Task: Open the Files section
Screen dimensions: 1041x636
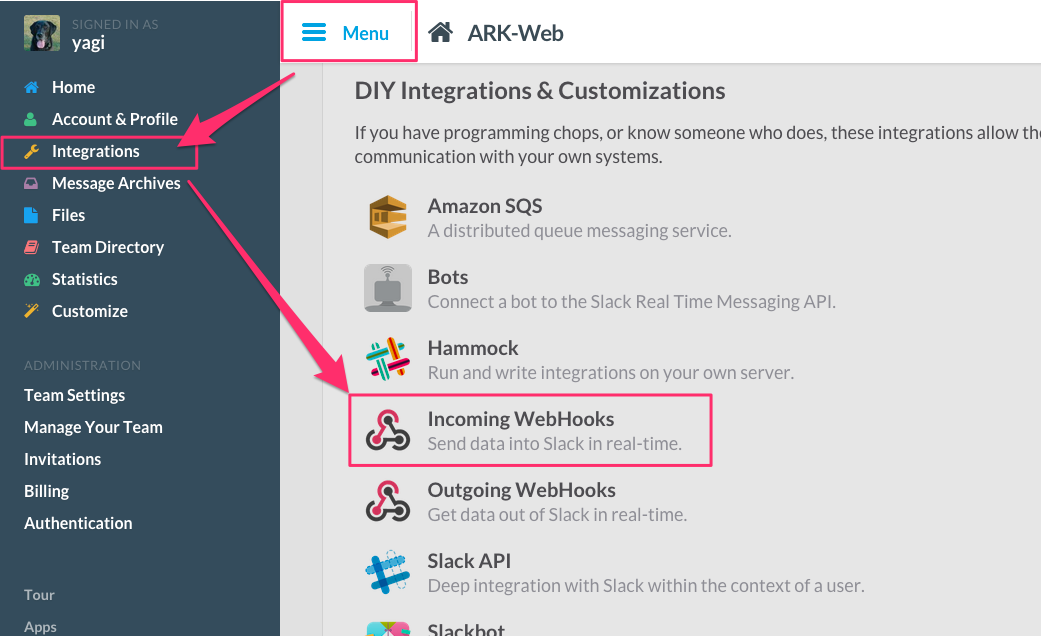Action: click(x=68, y=215)
